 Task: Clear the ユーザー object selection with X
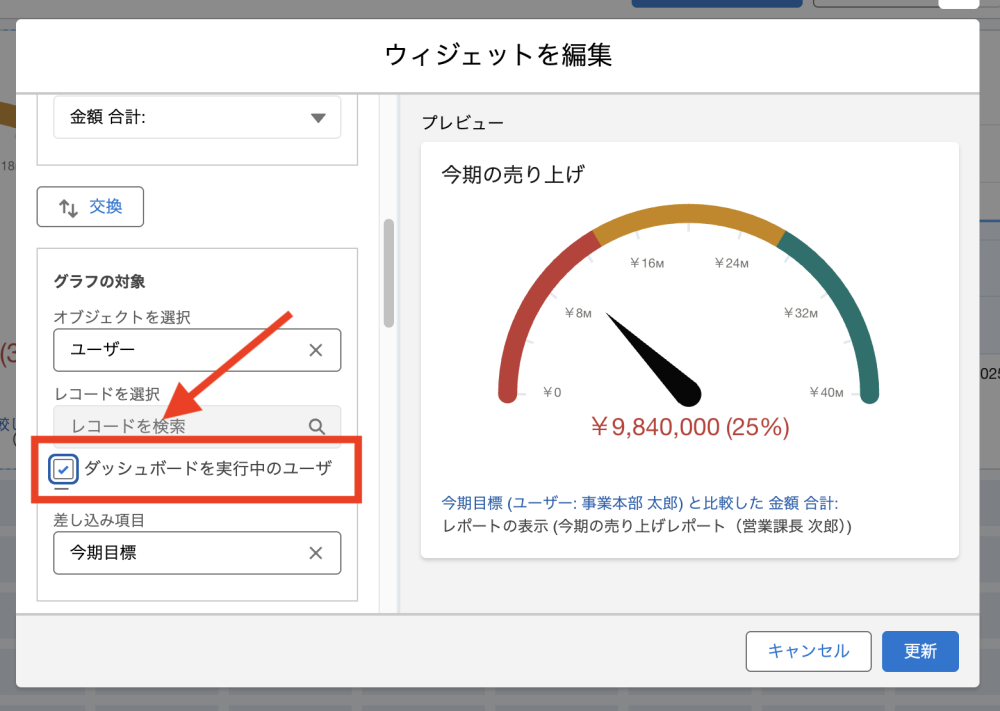click(316, 350)
